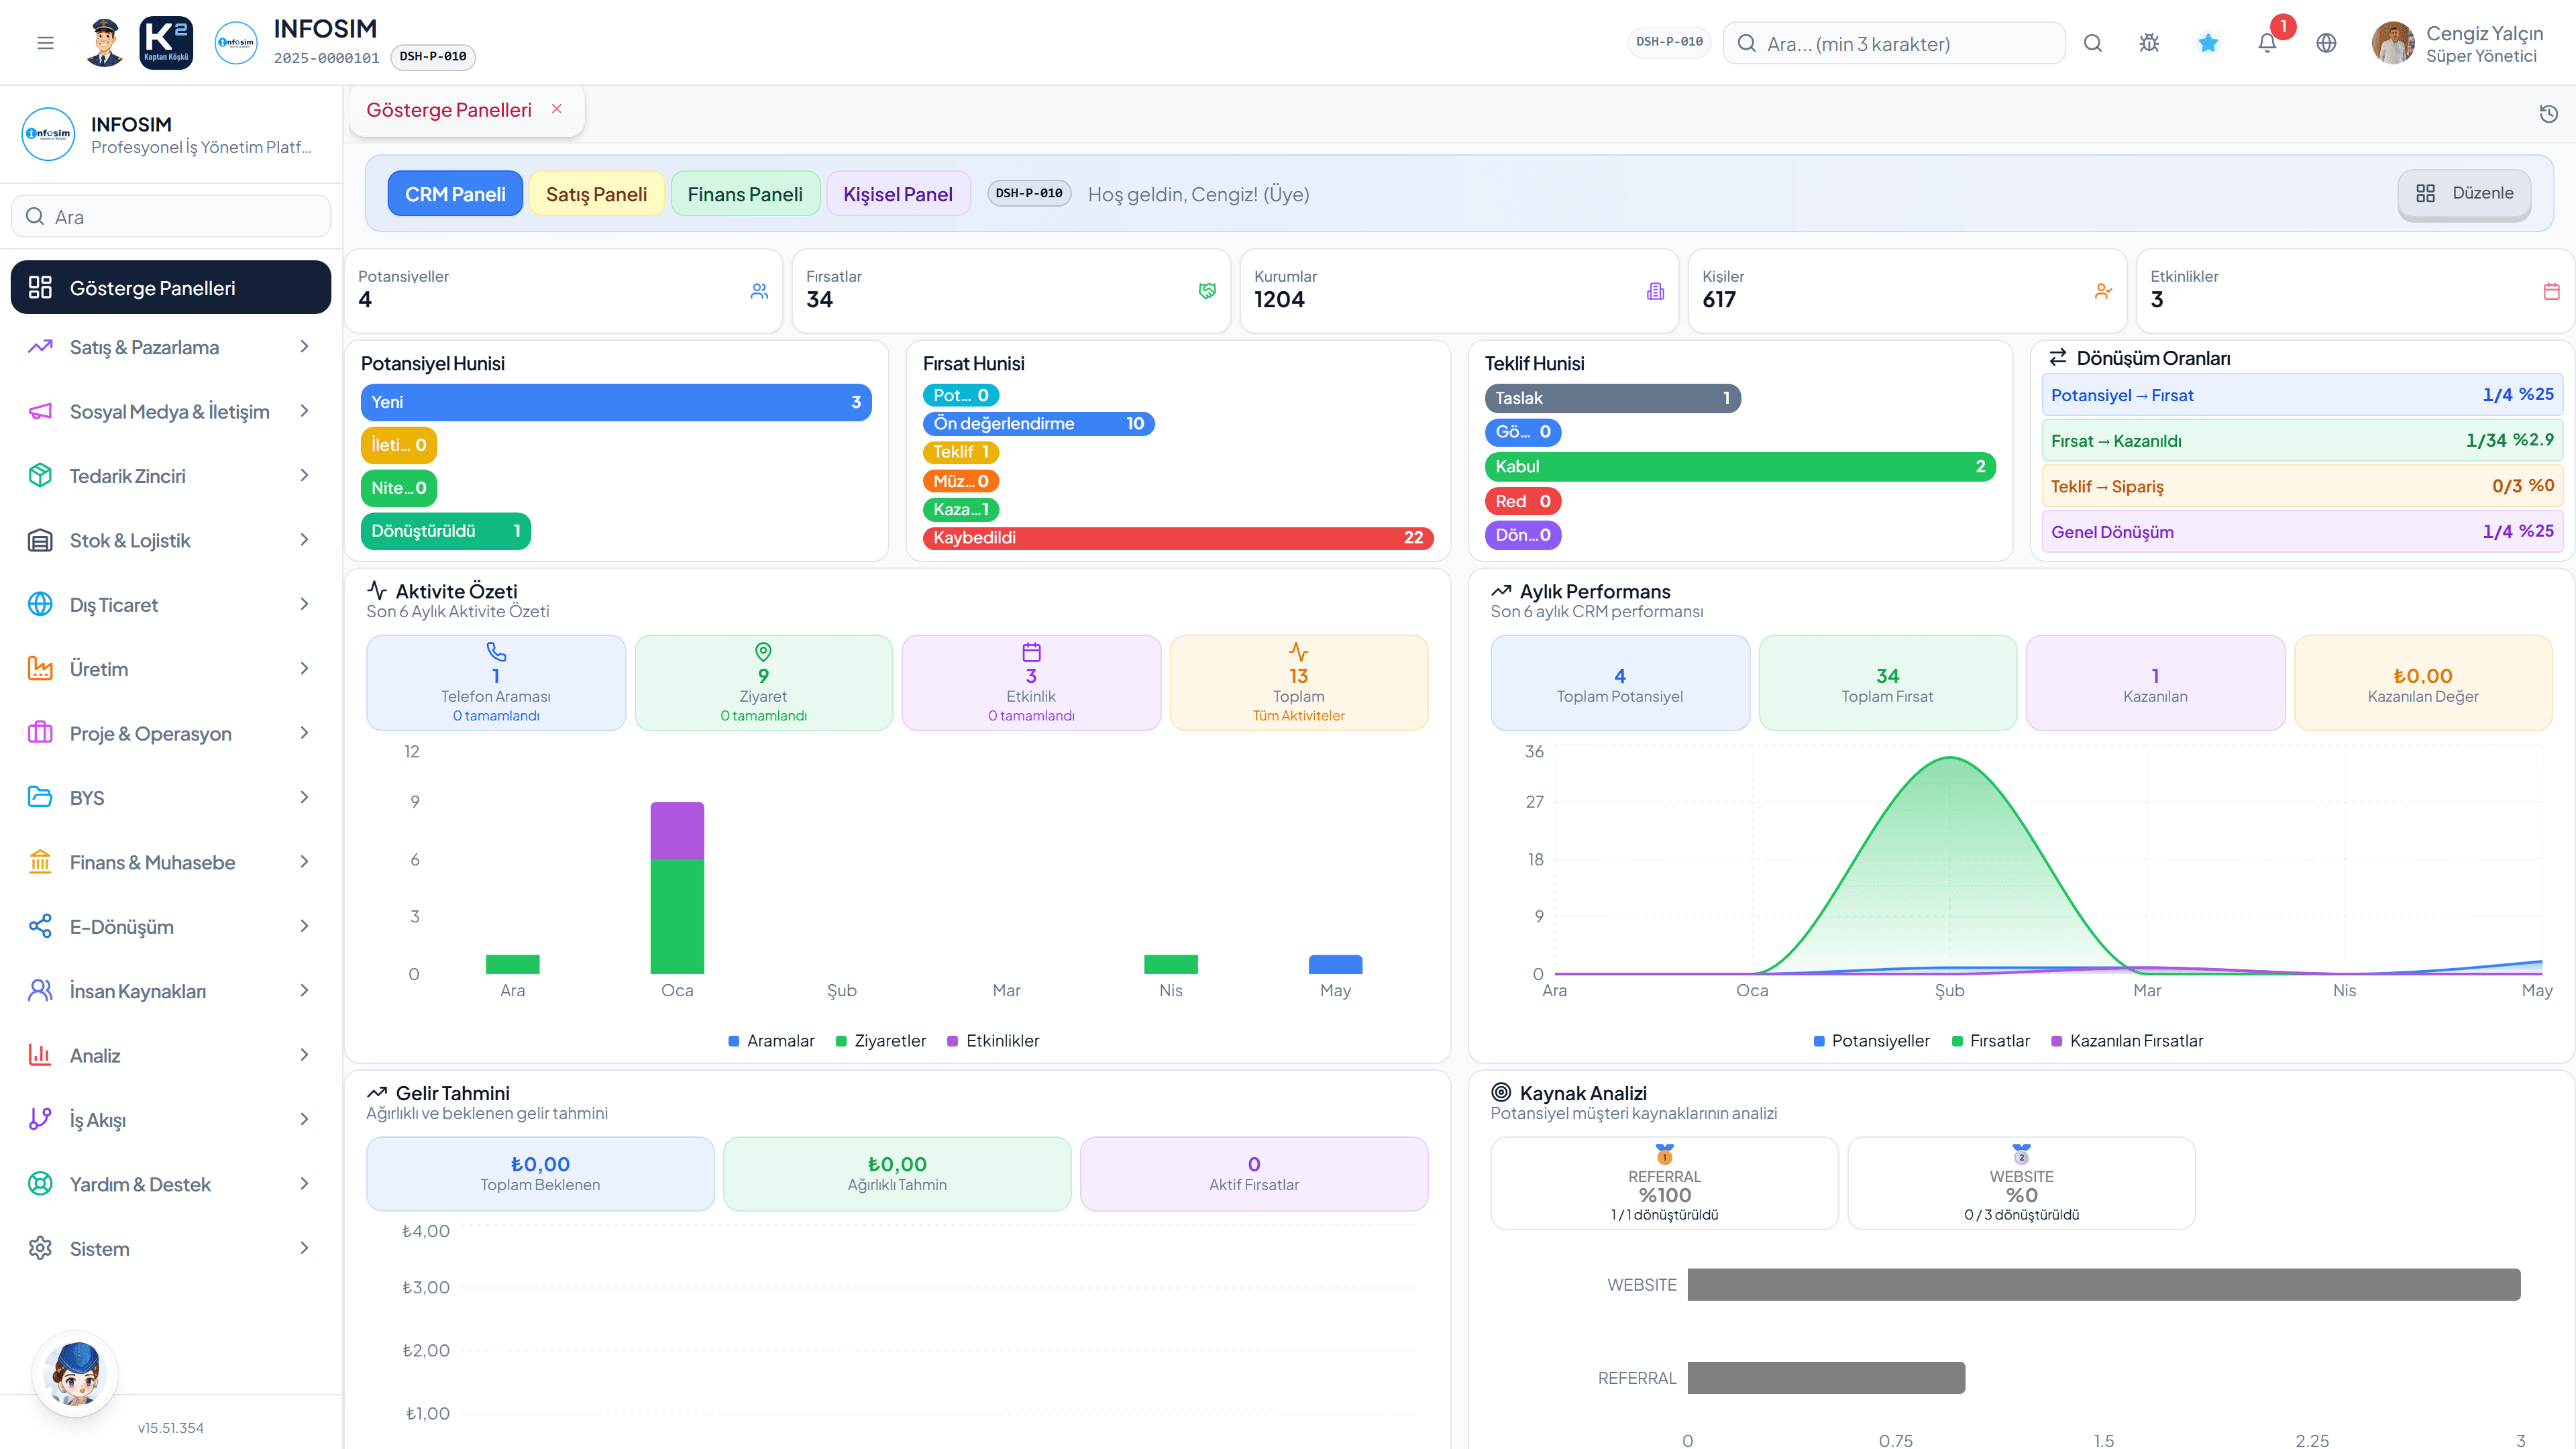Click the REFERRAL gold medal icon

click(1664, 1154)
